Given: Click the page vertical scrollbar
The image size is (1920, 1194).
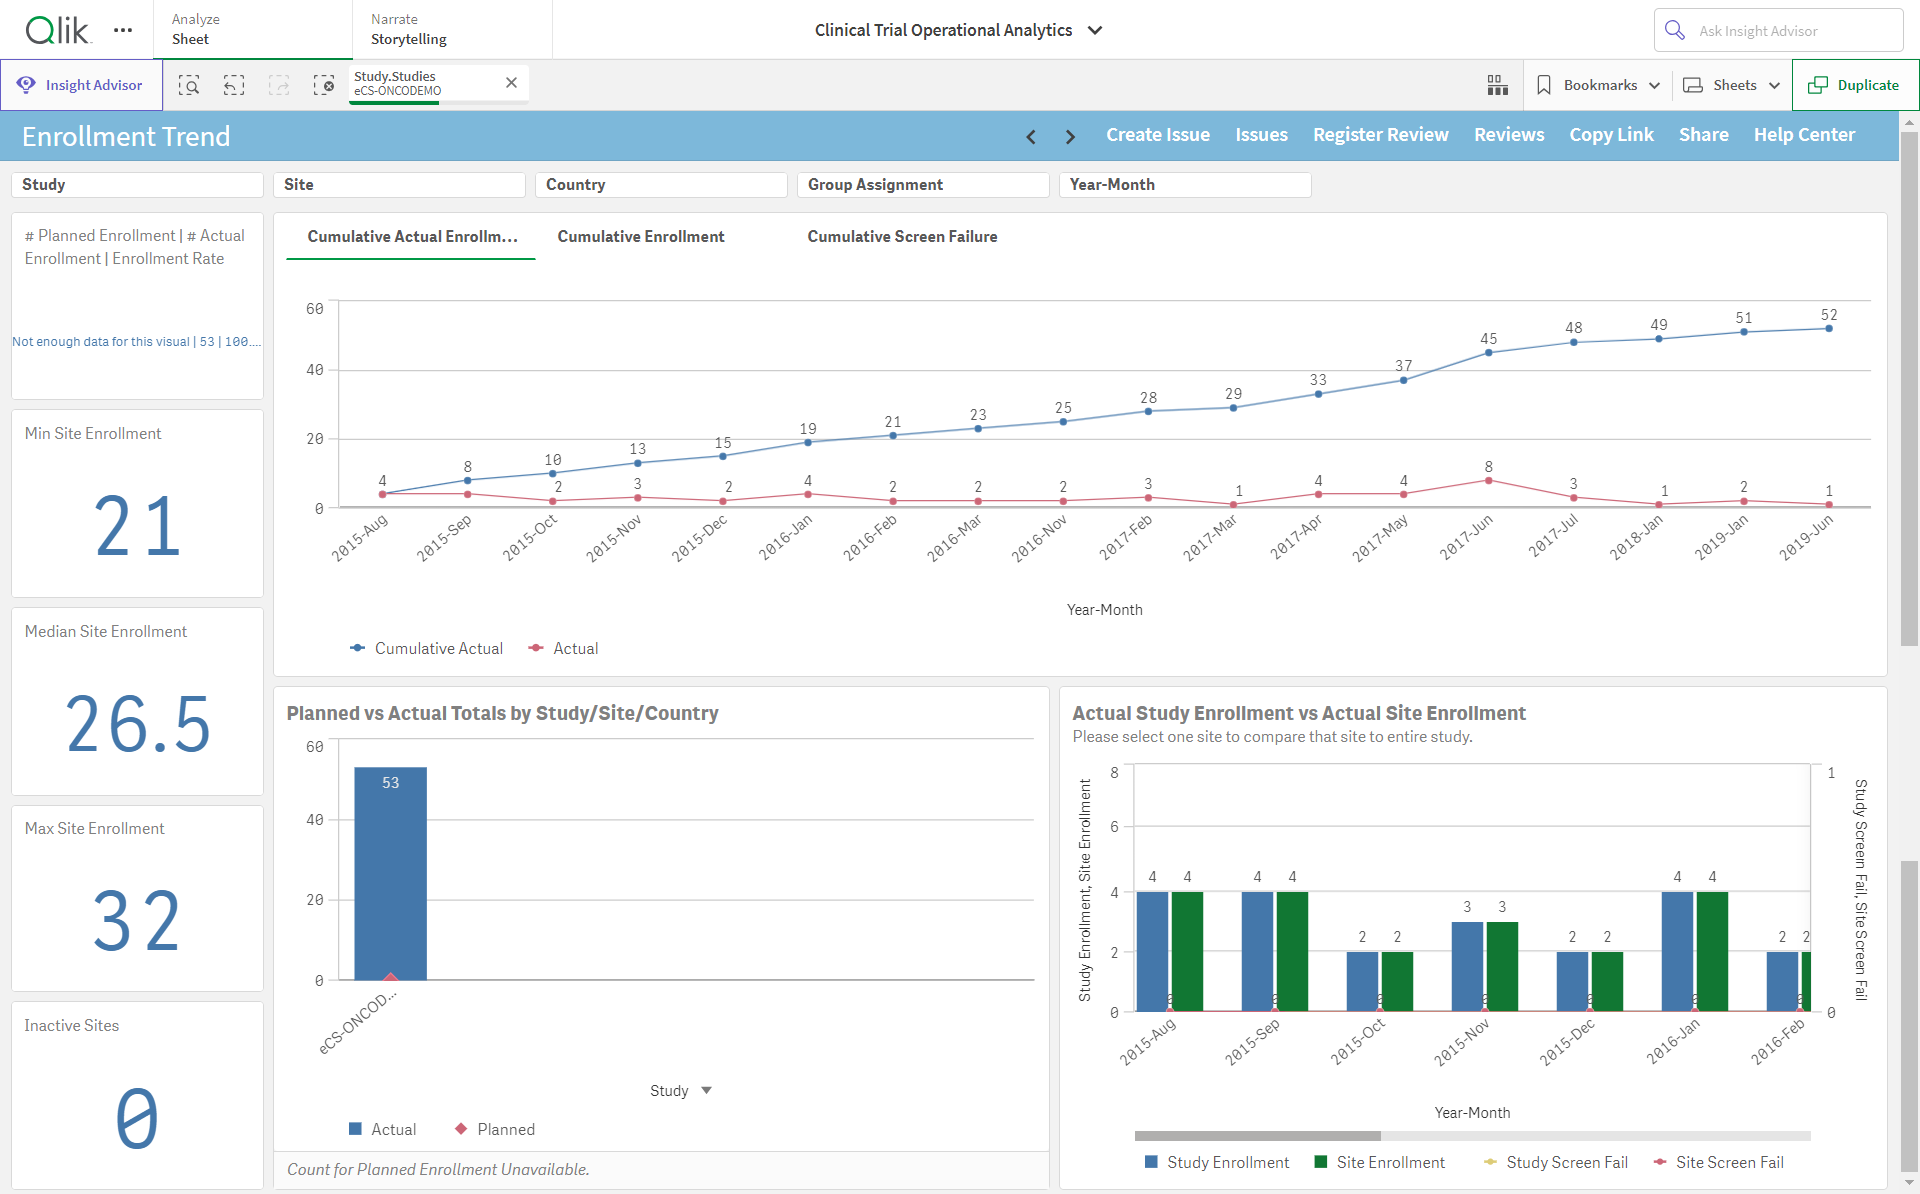Looking at the screenshot, I should [1909, 389].
